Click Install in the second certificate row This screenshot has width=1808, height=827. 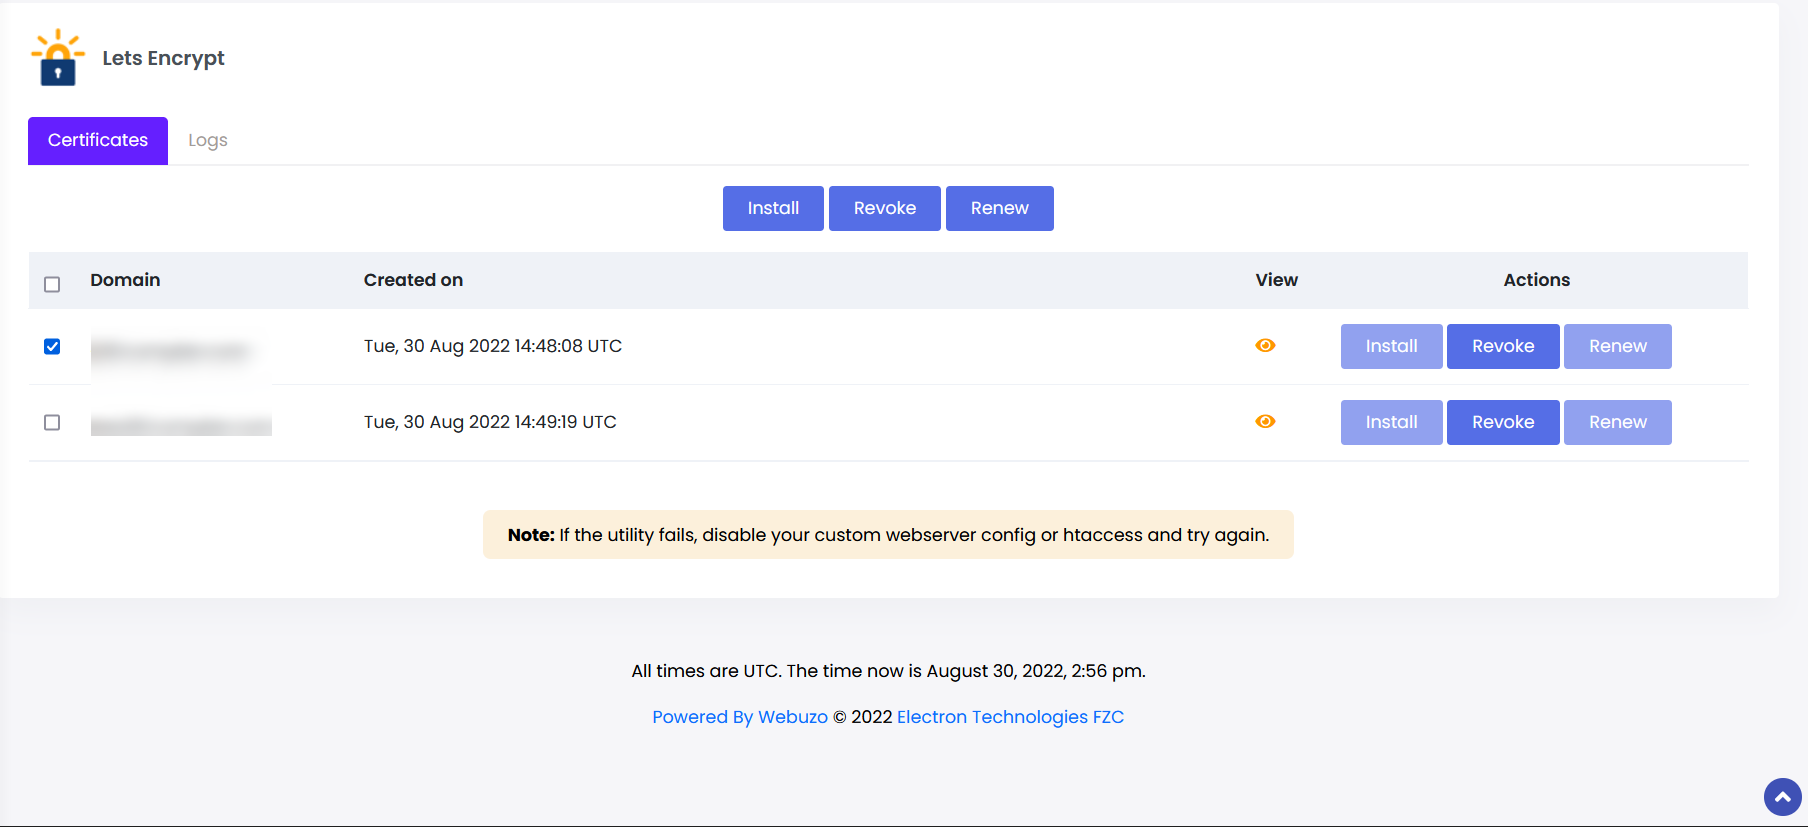[x=1391, y=423]
